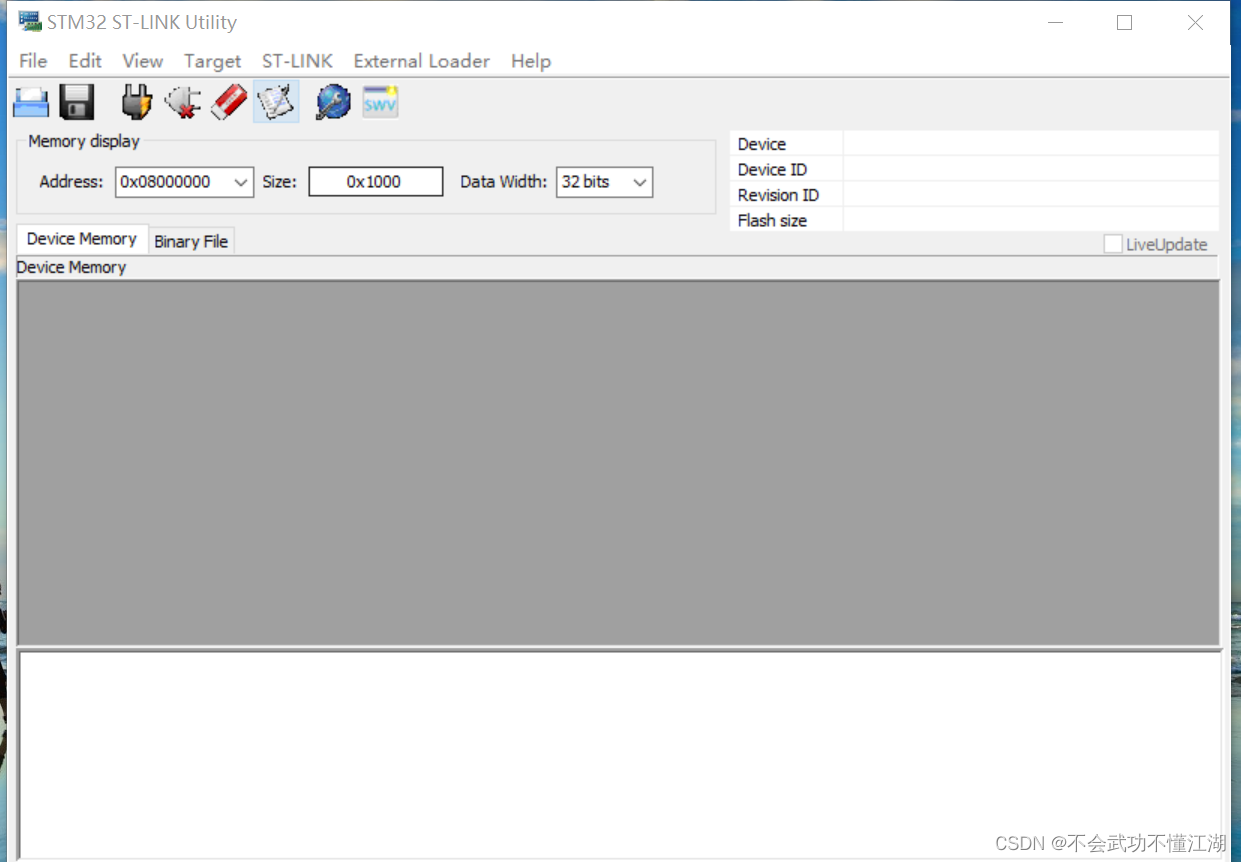Open the ST-LINK menu

coord(297,61)
